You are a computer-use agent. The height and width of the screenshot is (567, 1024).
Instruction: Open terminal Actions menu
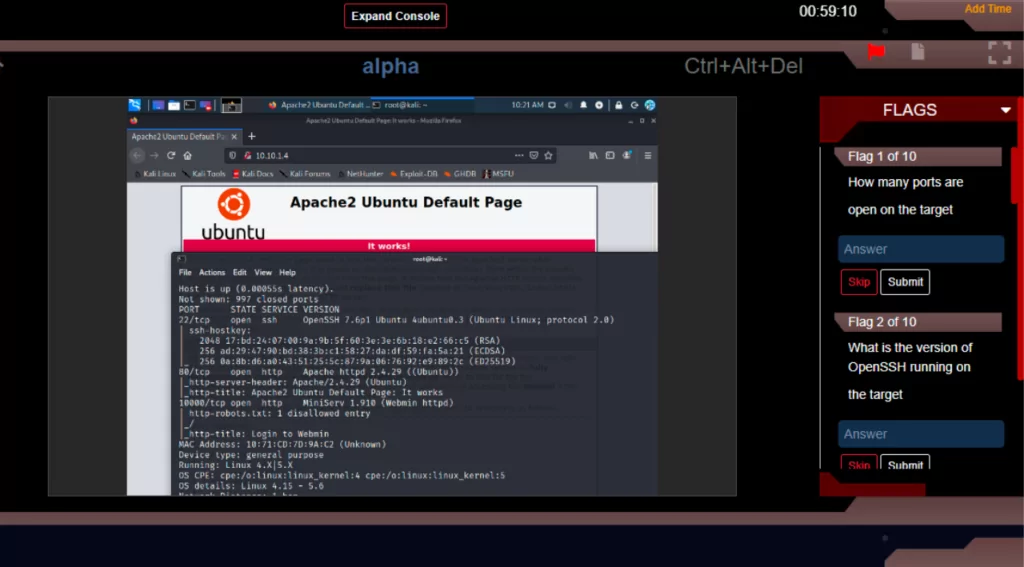[212, 272]
